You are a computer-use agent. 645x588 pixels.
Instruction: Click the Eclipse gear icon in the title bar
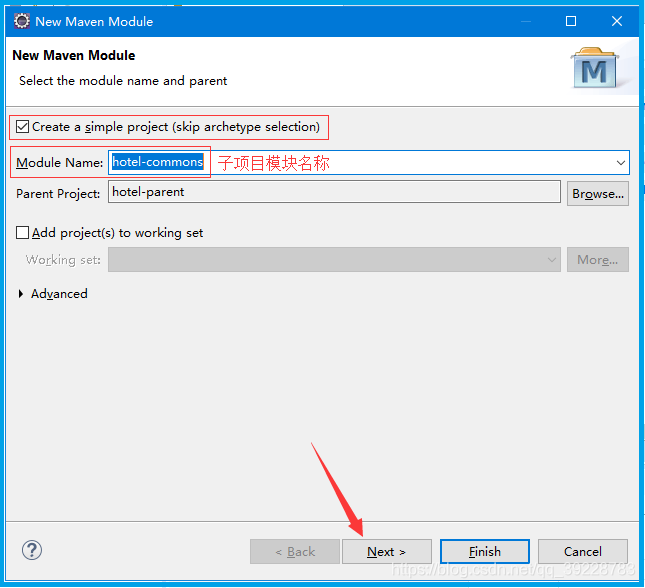22,21
